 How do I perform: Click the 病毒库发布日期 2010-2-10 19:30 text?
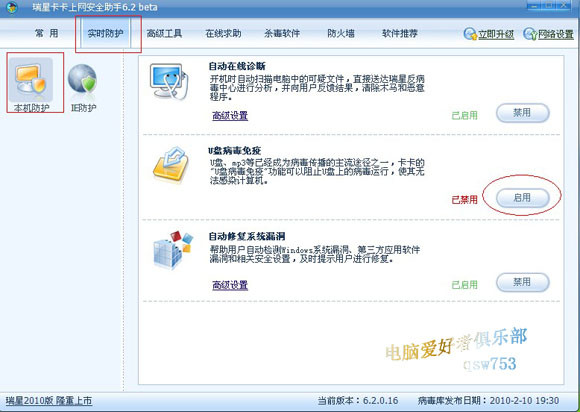(x=488, y=401)
